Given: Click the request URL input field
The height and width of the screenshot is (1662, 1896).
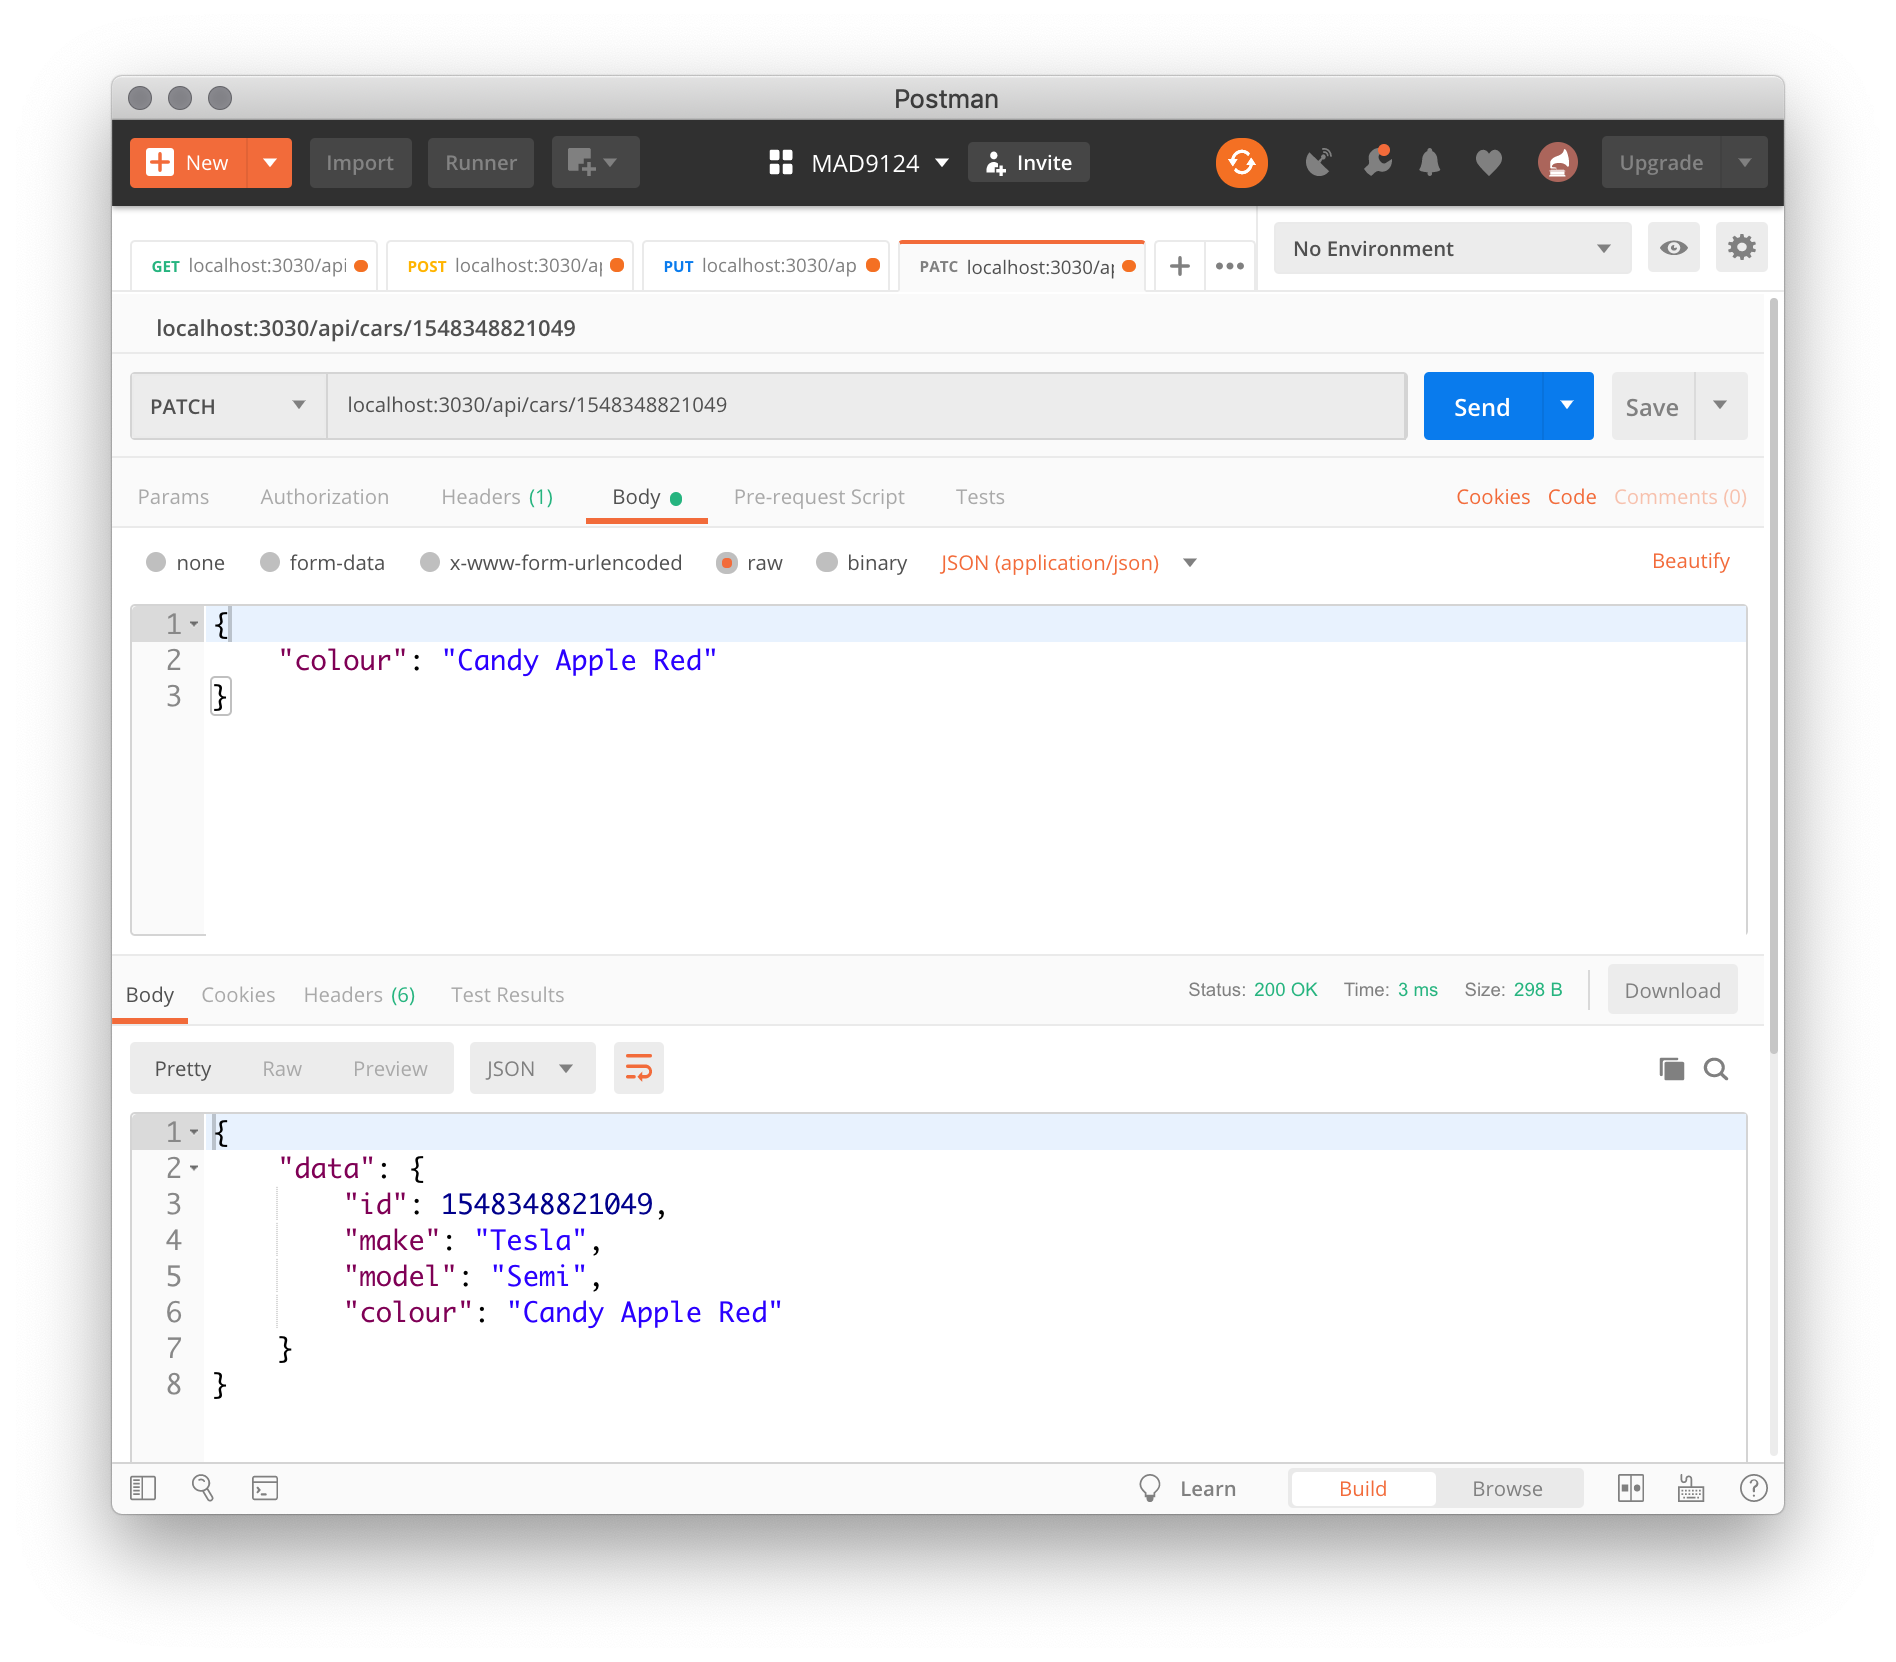Looking at the screenshot, I should coord(865,406).
